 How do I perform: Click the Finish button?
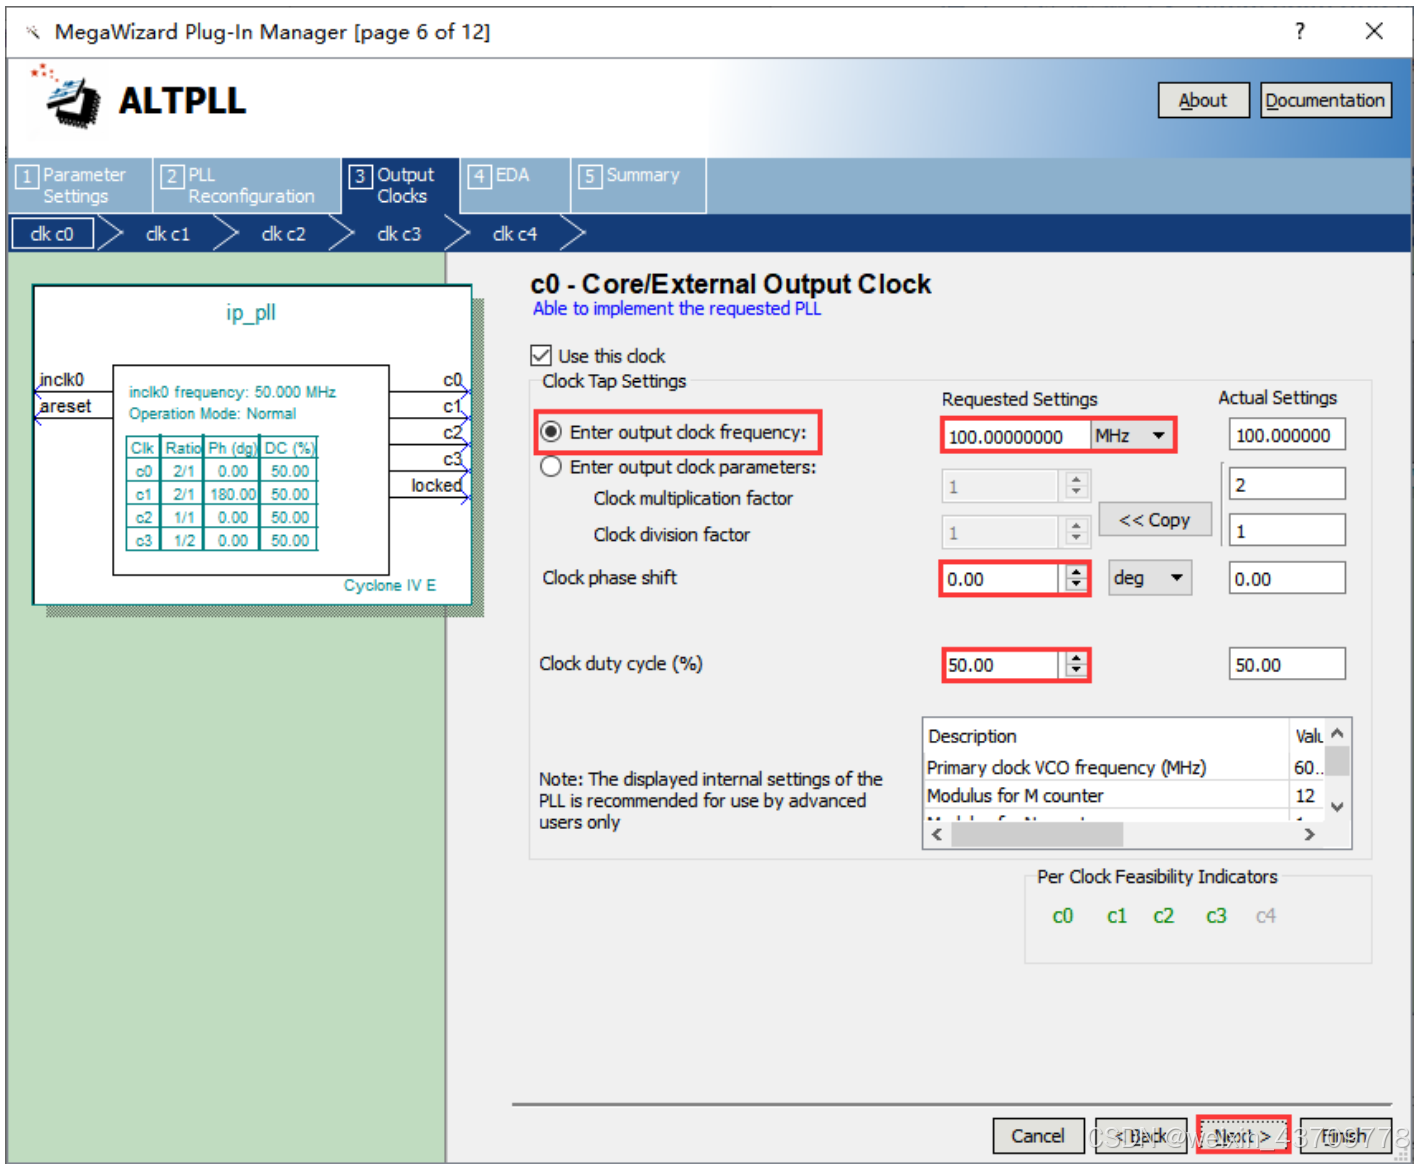tap(1346, 1135)
